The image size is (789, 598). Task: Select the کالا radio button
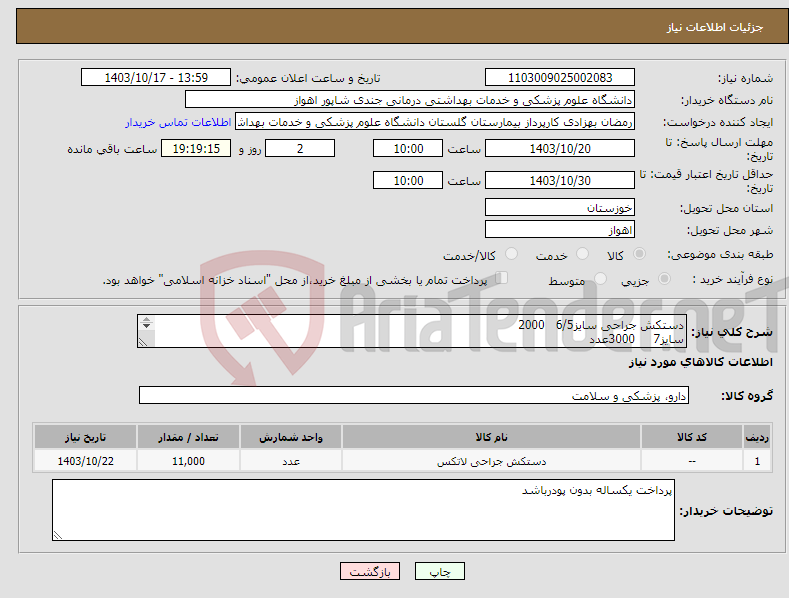pyautogui.click(x=640, y=254)
